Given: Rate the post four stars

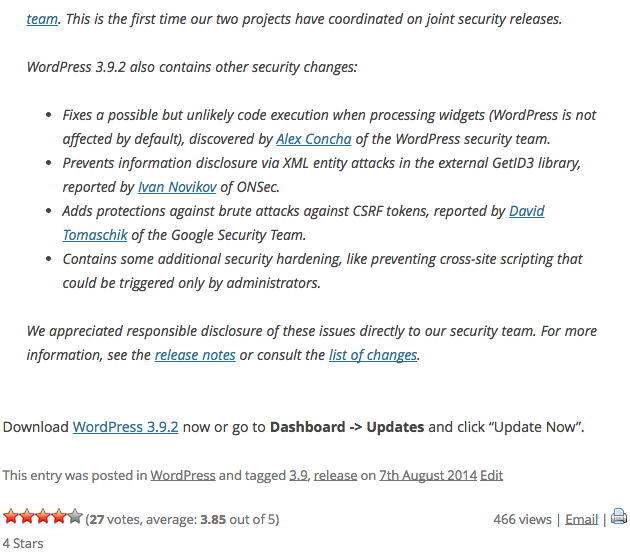Looking at the screenshot, I should coord(59,516).
